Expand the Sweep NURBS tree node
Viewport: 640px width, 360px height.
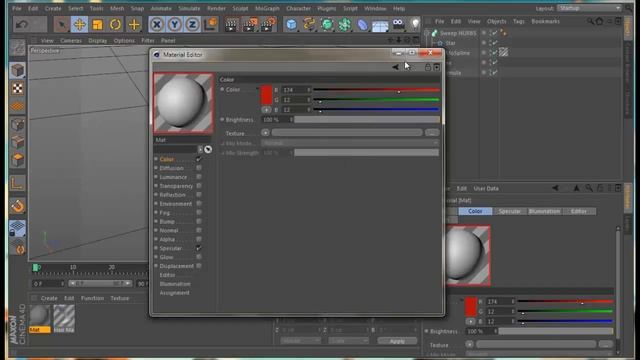[x=427, y=33]
